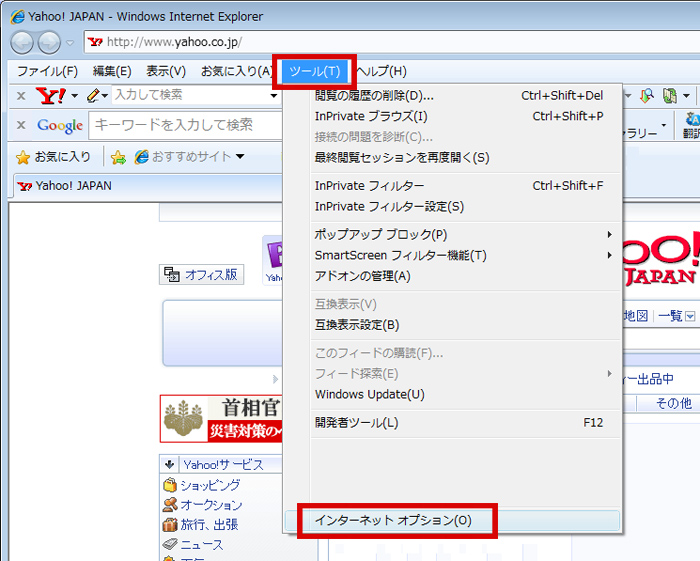
Task: Close the Yahoo toolbar with its X
Action: tap(21, 96)
